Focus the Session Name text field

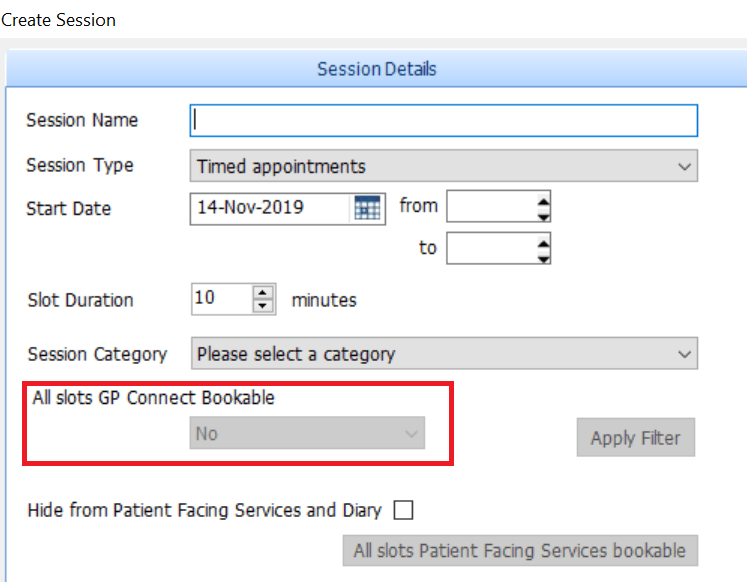click(x=443, y=121)
